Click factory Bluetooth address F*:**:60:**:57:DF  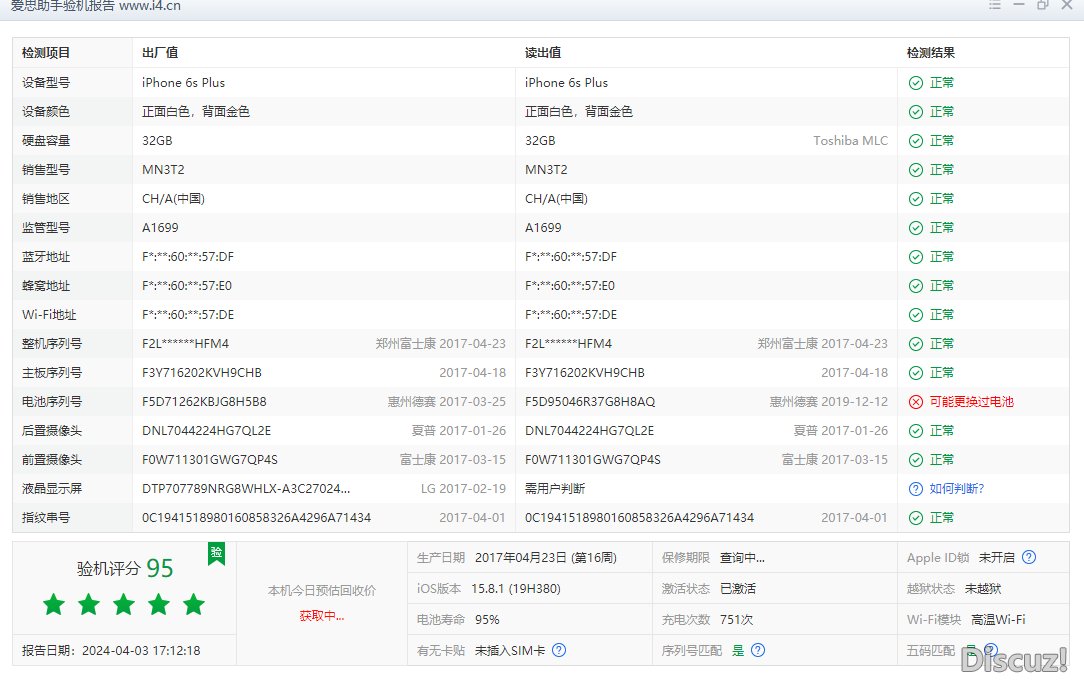click(x=187, y=257)
